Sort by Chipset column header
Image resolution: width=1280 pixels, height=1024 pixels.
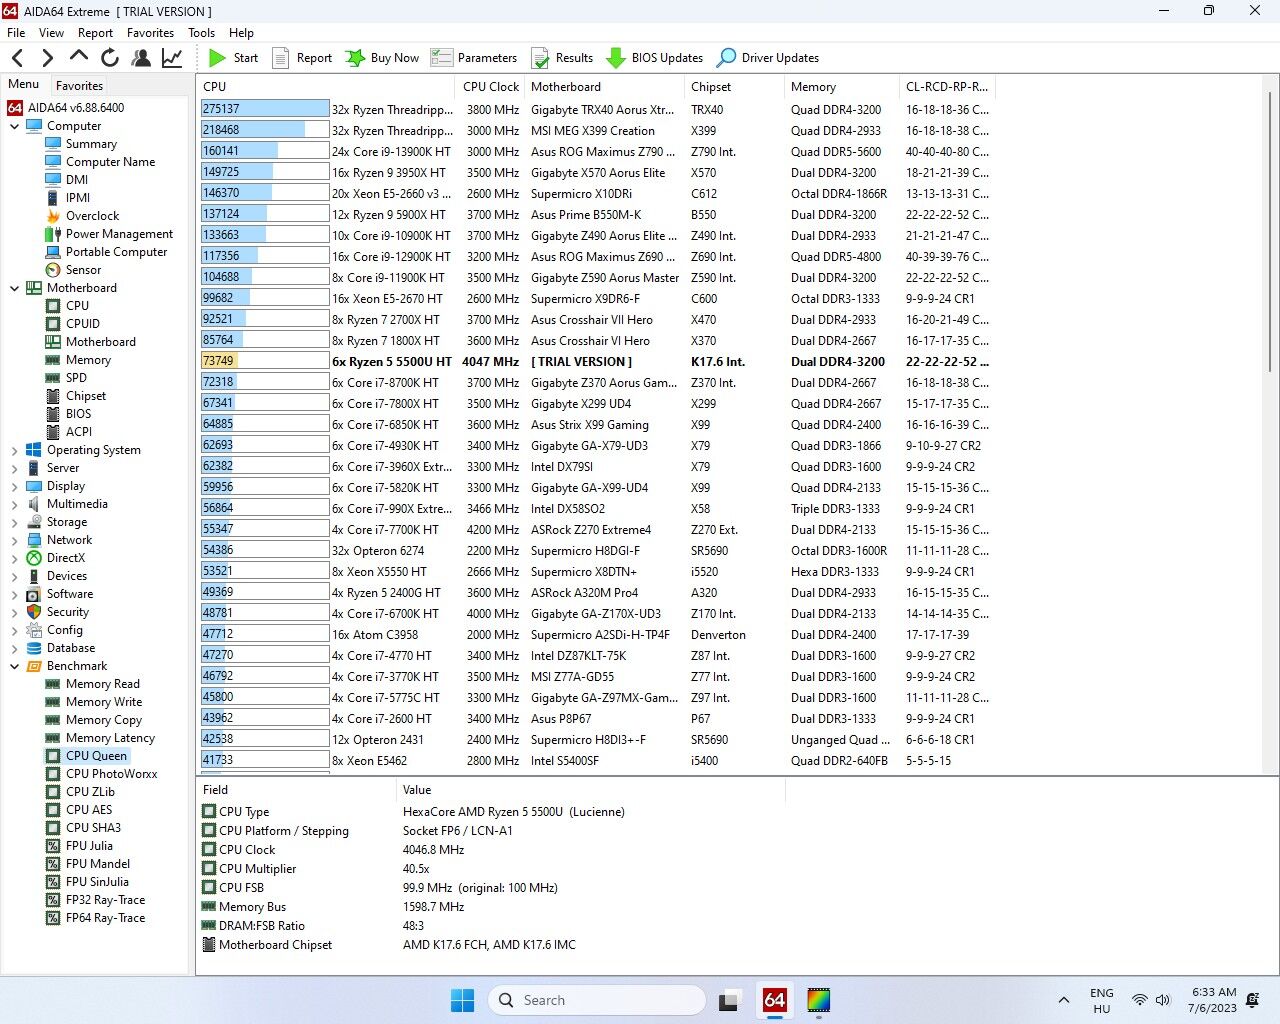735,87
